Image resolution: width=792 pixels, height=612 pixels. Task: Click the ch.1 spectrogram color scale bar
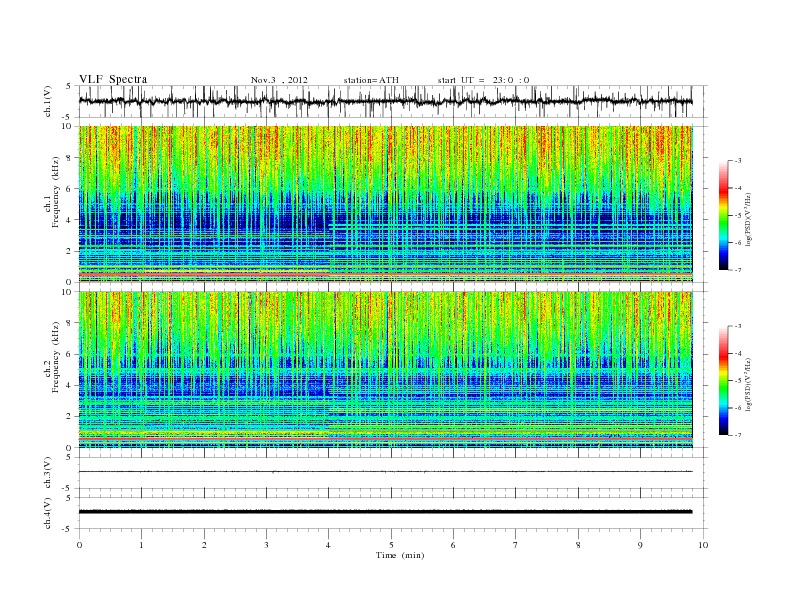723,215
